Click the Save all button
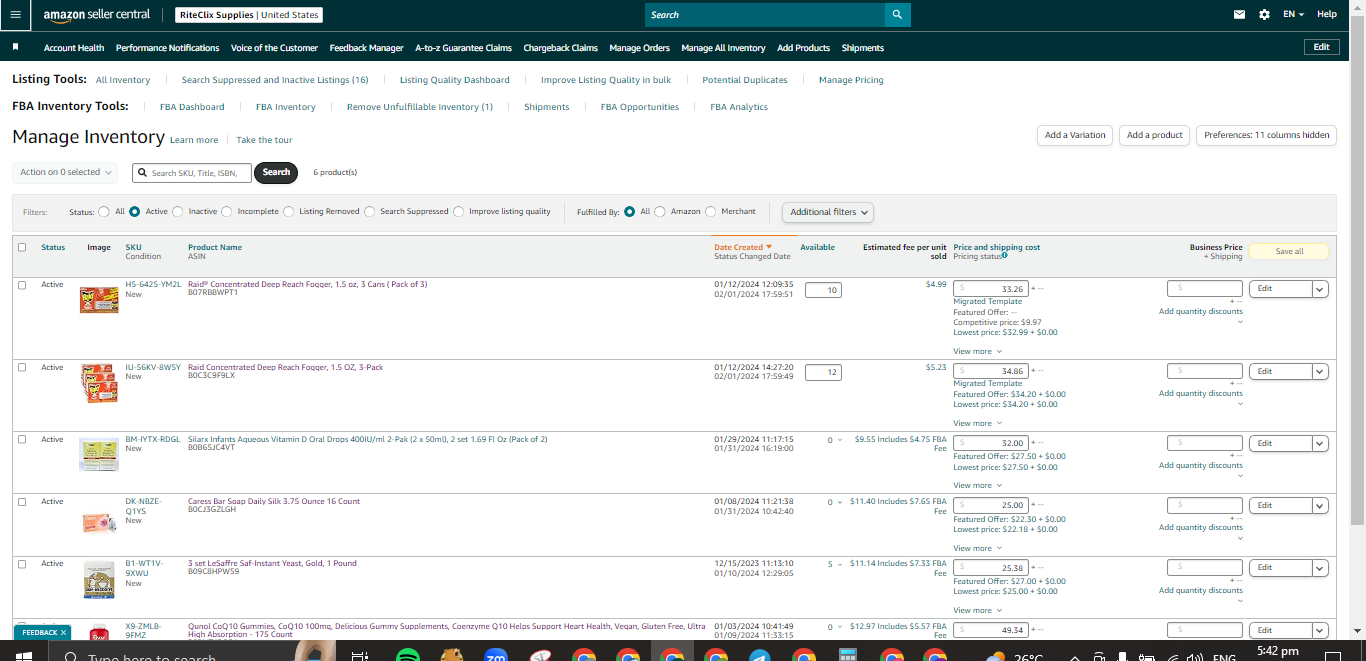1366x661 pixels. pos(1289,251)
